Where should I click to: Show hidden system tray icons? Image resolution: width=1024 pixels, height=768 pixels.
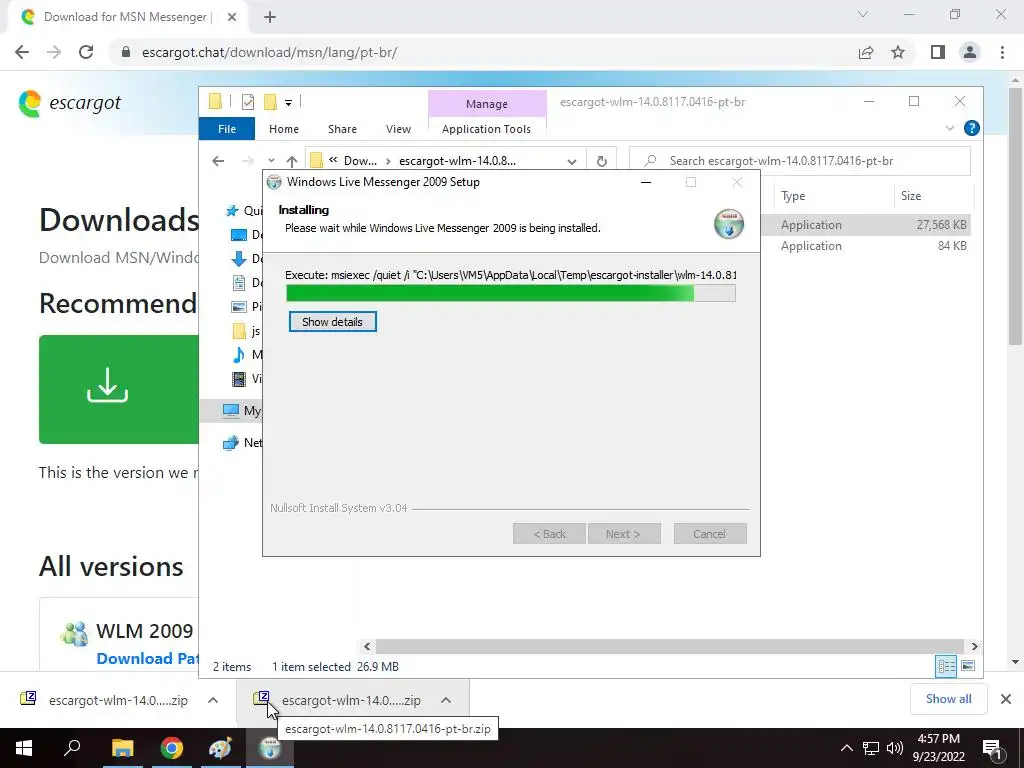(x=846, y=748)
